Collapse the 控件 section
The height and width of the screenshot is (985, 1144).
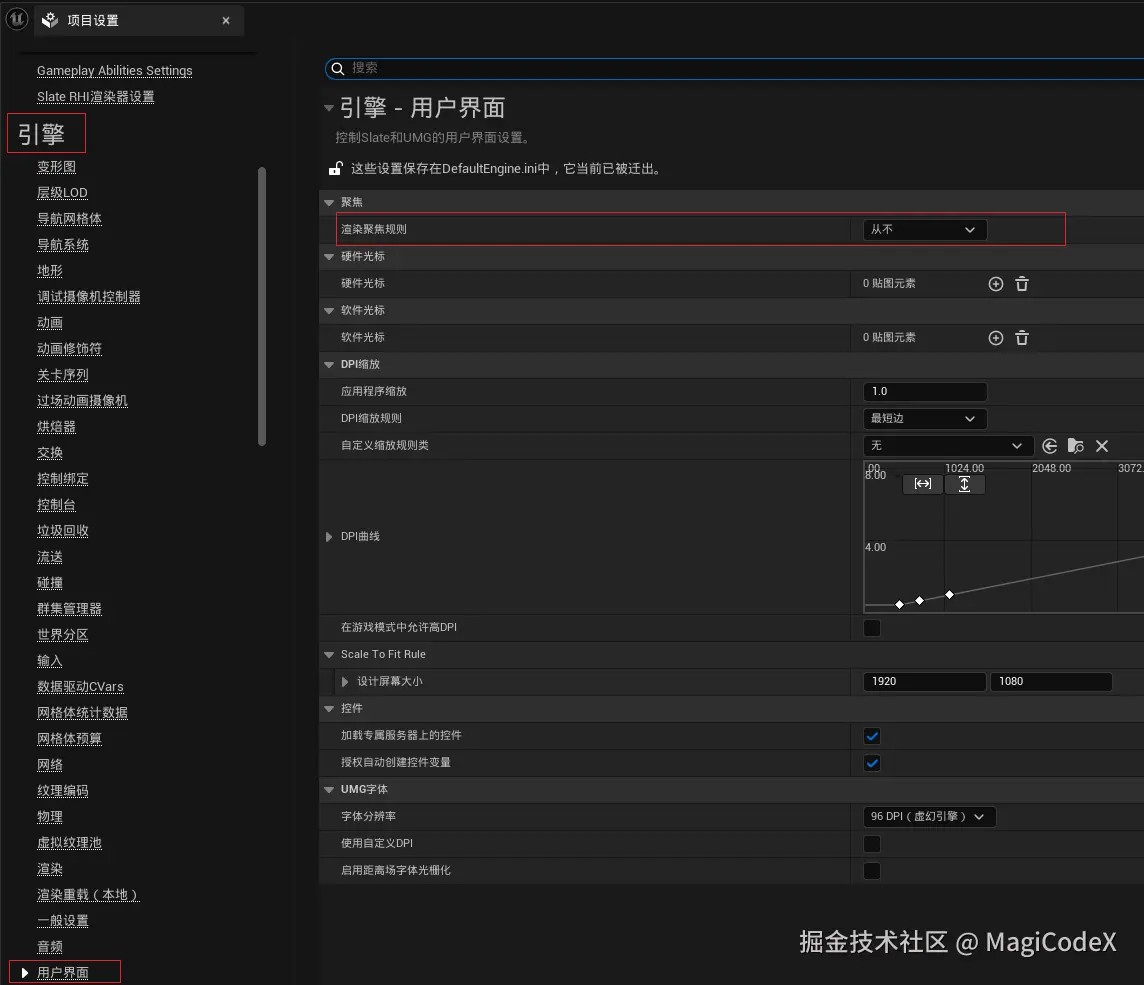pos(329,709)
